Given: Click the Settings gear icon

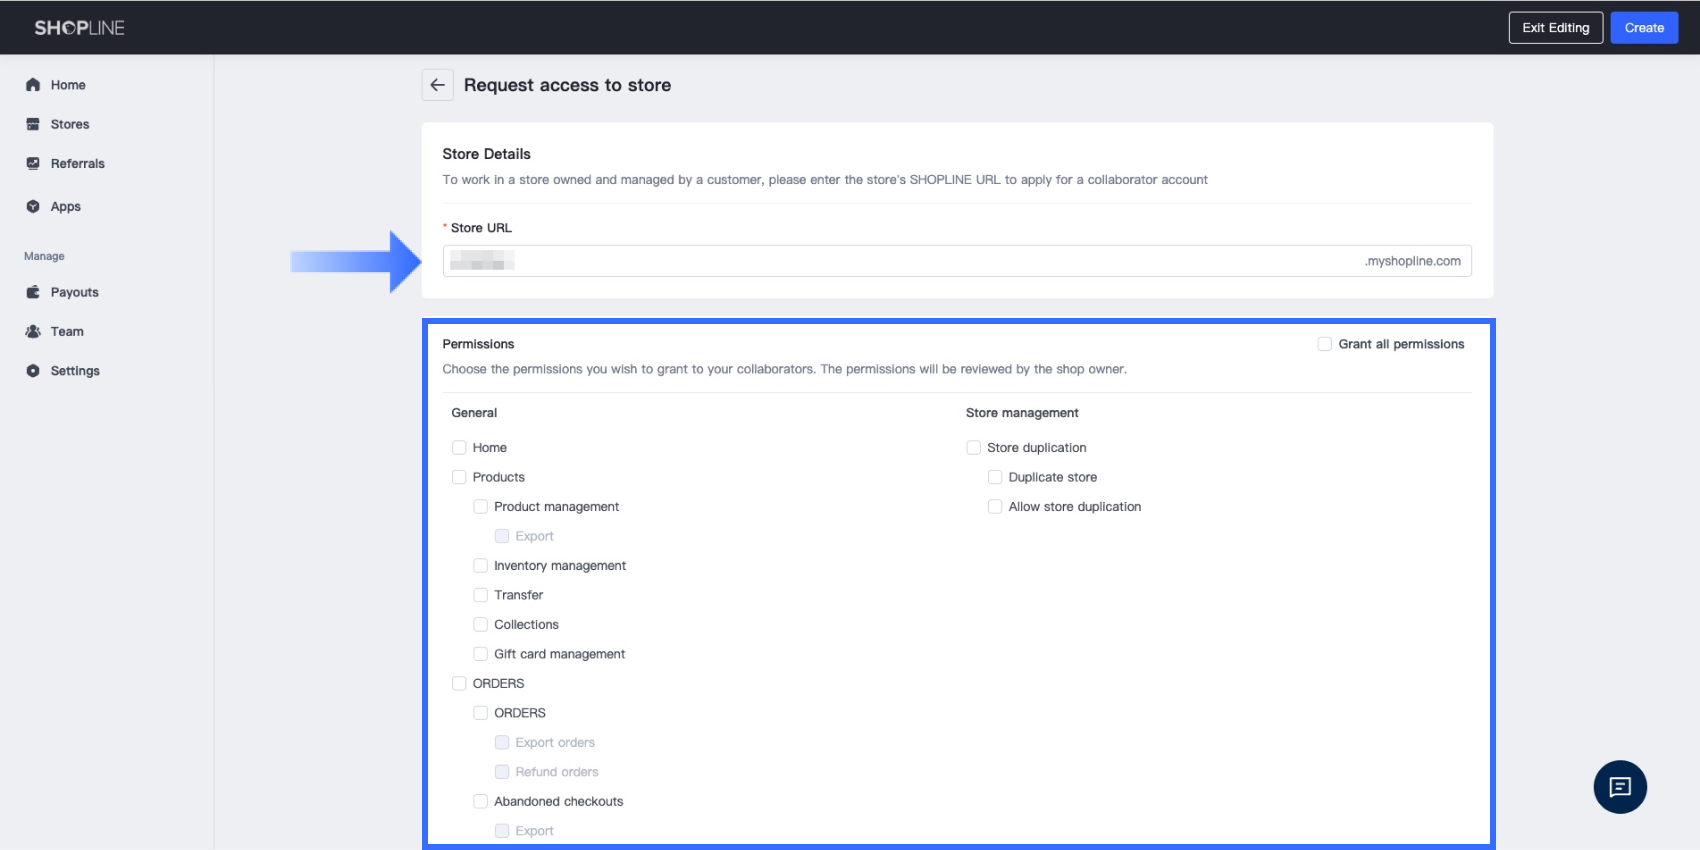Looking at the screenshot, I should tap(33, 371).
